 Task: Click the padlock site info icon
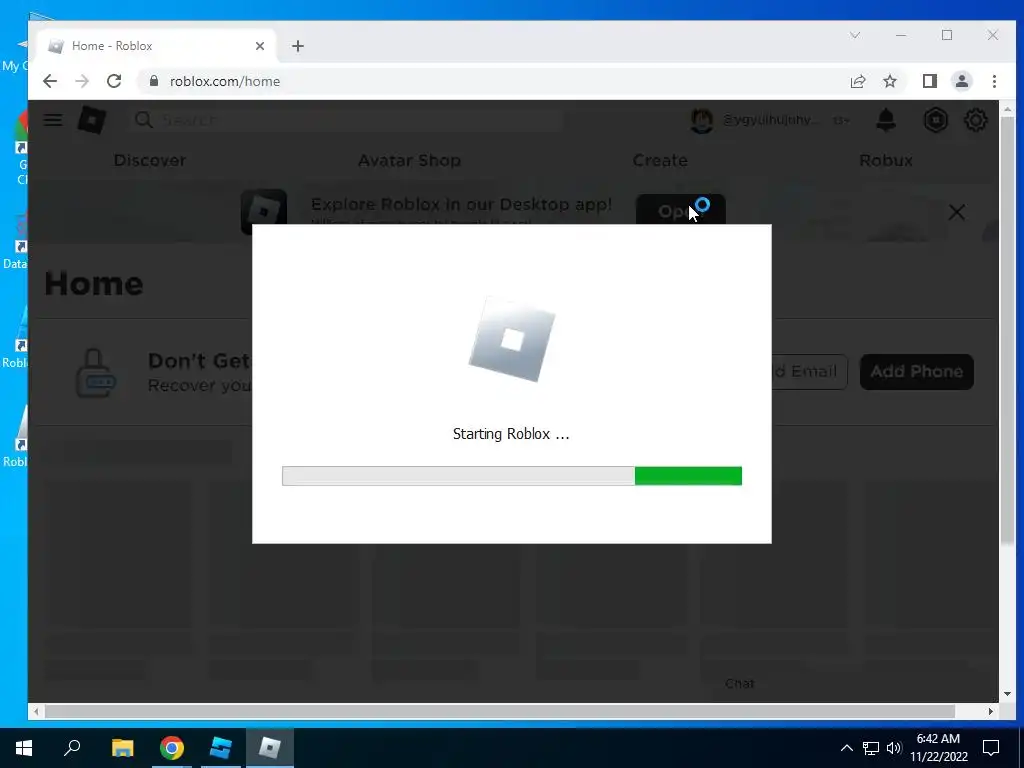pos(153,81)
